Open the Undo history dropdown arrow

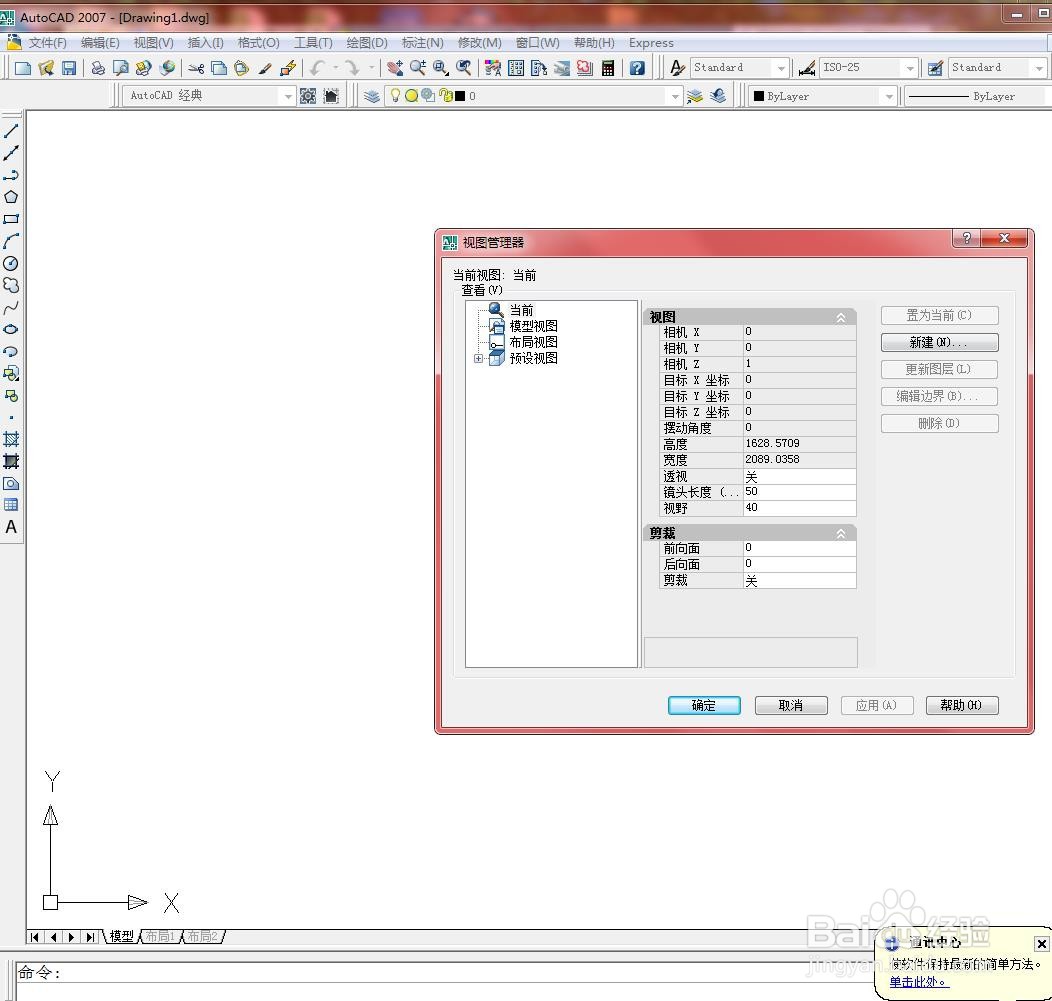tap(335, 68)
